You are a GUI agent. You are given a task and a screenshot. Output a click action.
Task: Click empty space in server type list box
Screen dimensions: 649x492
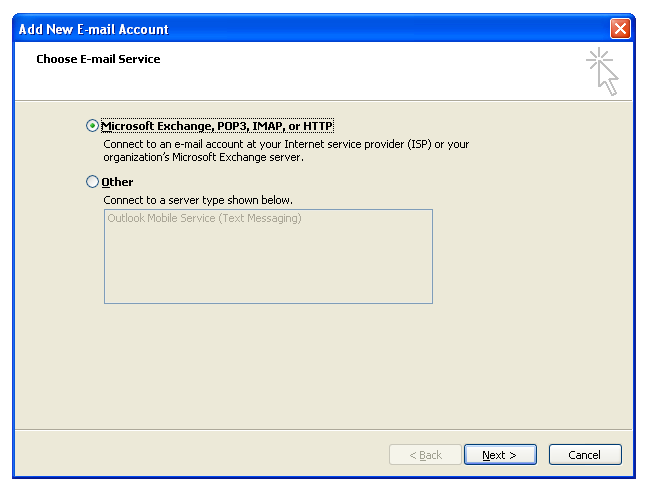[x=268, y=265]
